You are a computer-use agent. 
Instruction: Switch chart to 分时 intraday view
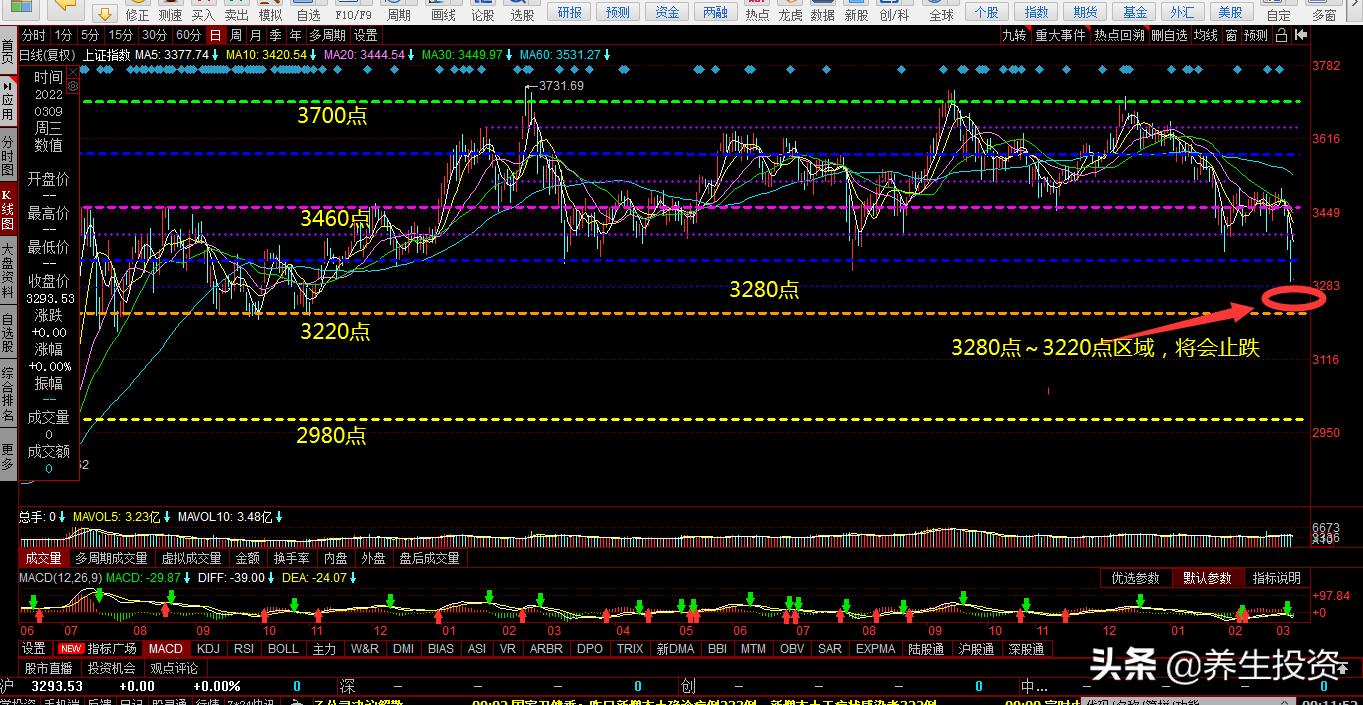point(34,35)
